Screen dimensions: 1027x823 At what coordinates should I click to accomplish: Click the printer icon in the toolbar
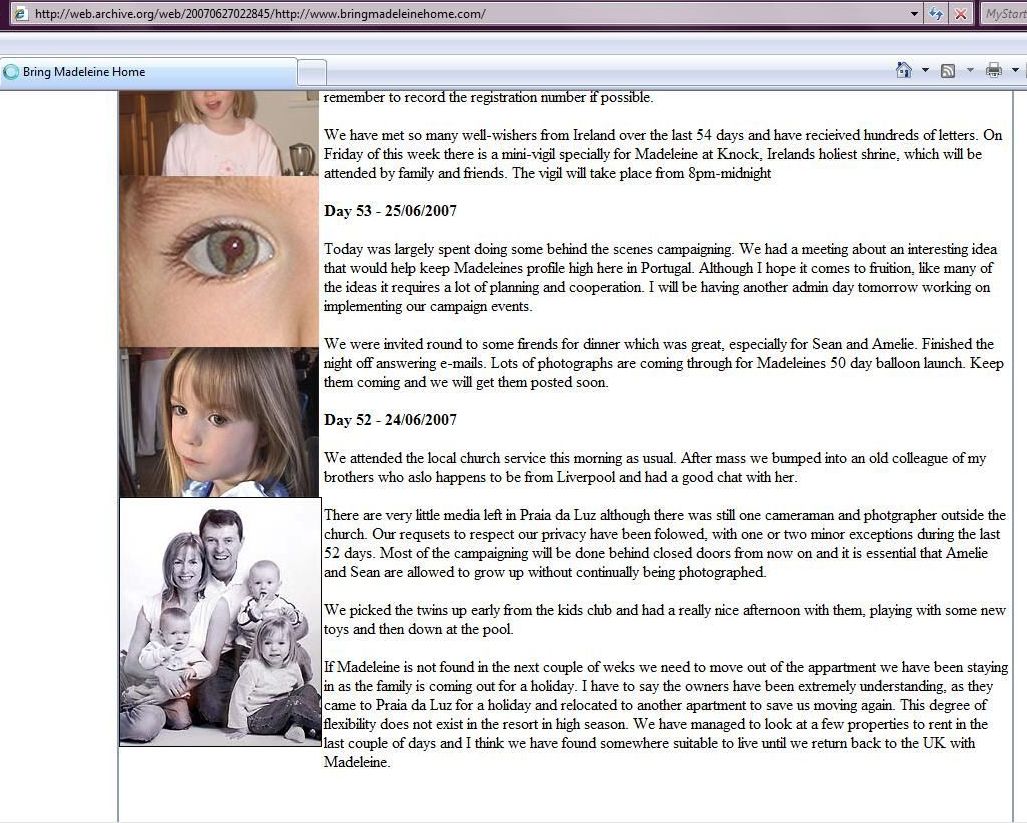[x=993, y=70]
